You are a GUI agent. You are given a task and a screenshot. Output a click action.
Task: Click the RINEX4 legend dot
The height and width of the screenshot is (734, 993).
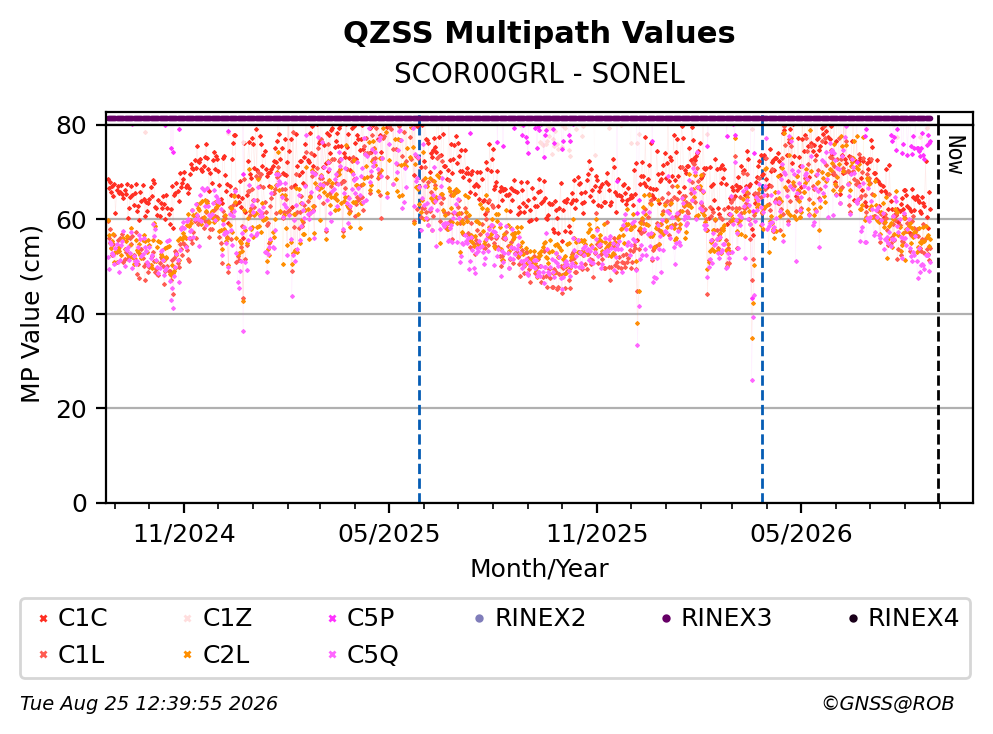(x=853, y=619)
